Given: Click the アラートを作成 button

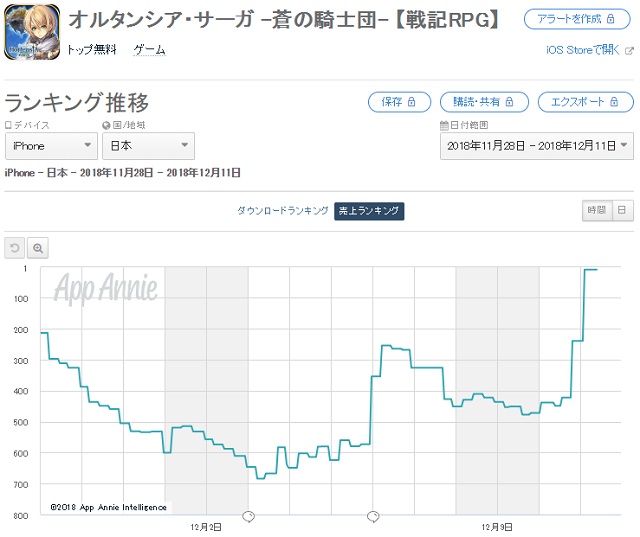Looking at the screenshot, I should coord(577,19).
